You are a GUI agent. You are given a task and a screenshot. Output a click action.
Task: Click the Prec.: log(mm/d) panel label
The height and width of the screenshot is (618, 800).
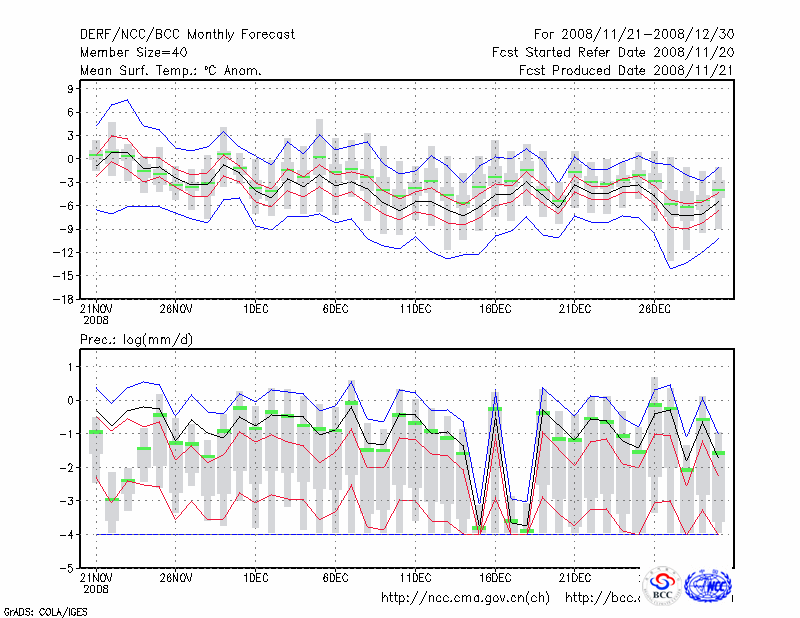pyautogui.click(x=136, y=340)
